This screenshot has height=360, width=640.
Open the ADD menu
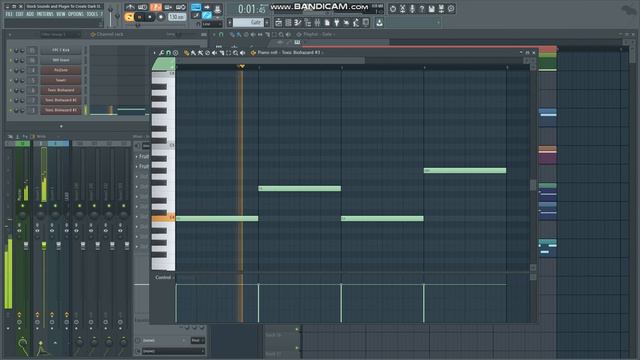pos(30,14)
